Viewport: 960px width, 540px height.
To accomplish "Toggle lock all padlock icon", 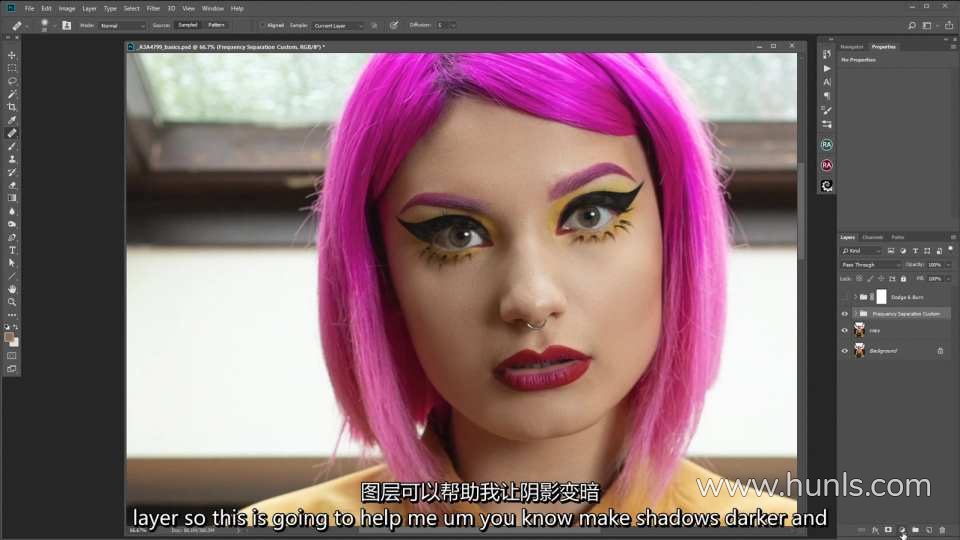I will [x=903, y=279].
